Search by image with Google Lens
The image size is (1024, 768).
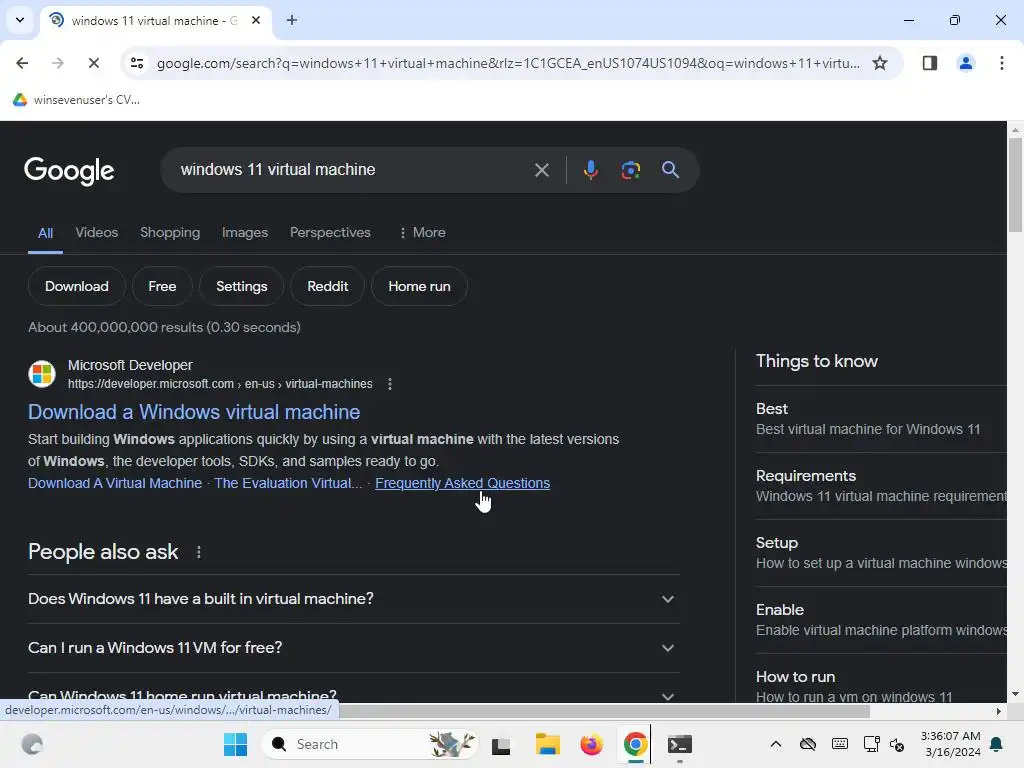pyautogui.click(x=630, y=170)
